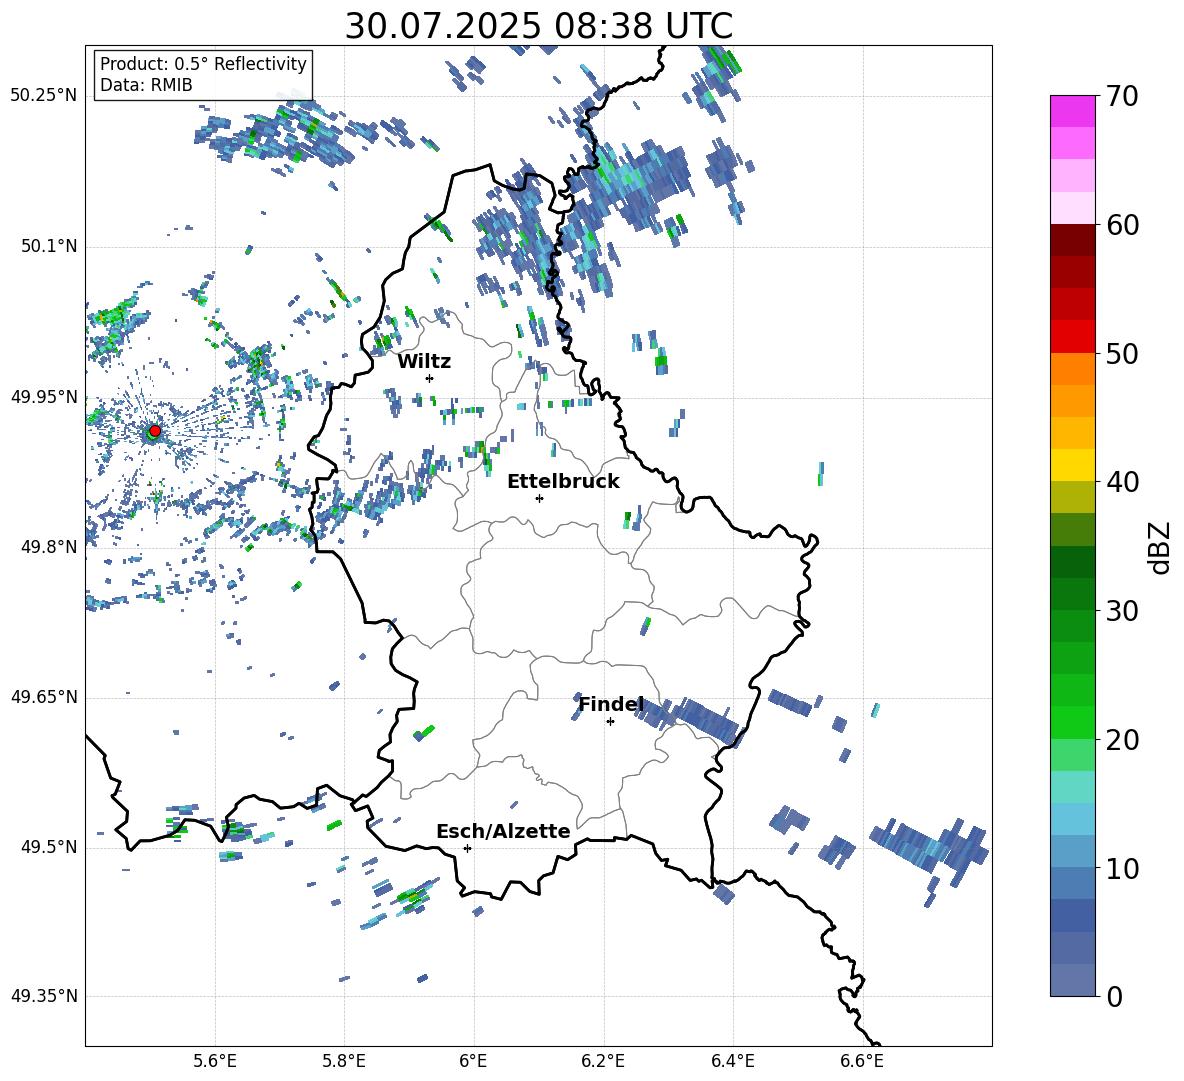Click the timestamp title 30.07.2025 08:38 UTC
Viewport: 1184px width, 1081px height.
coord(538,26)
